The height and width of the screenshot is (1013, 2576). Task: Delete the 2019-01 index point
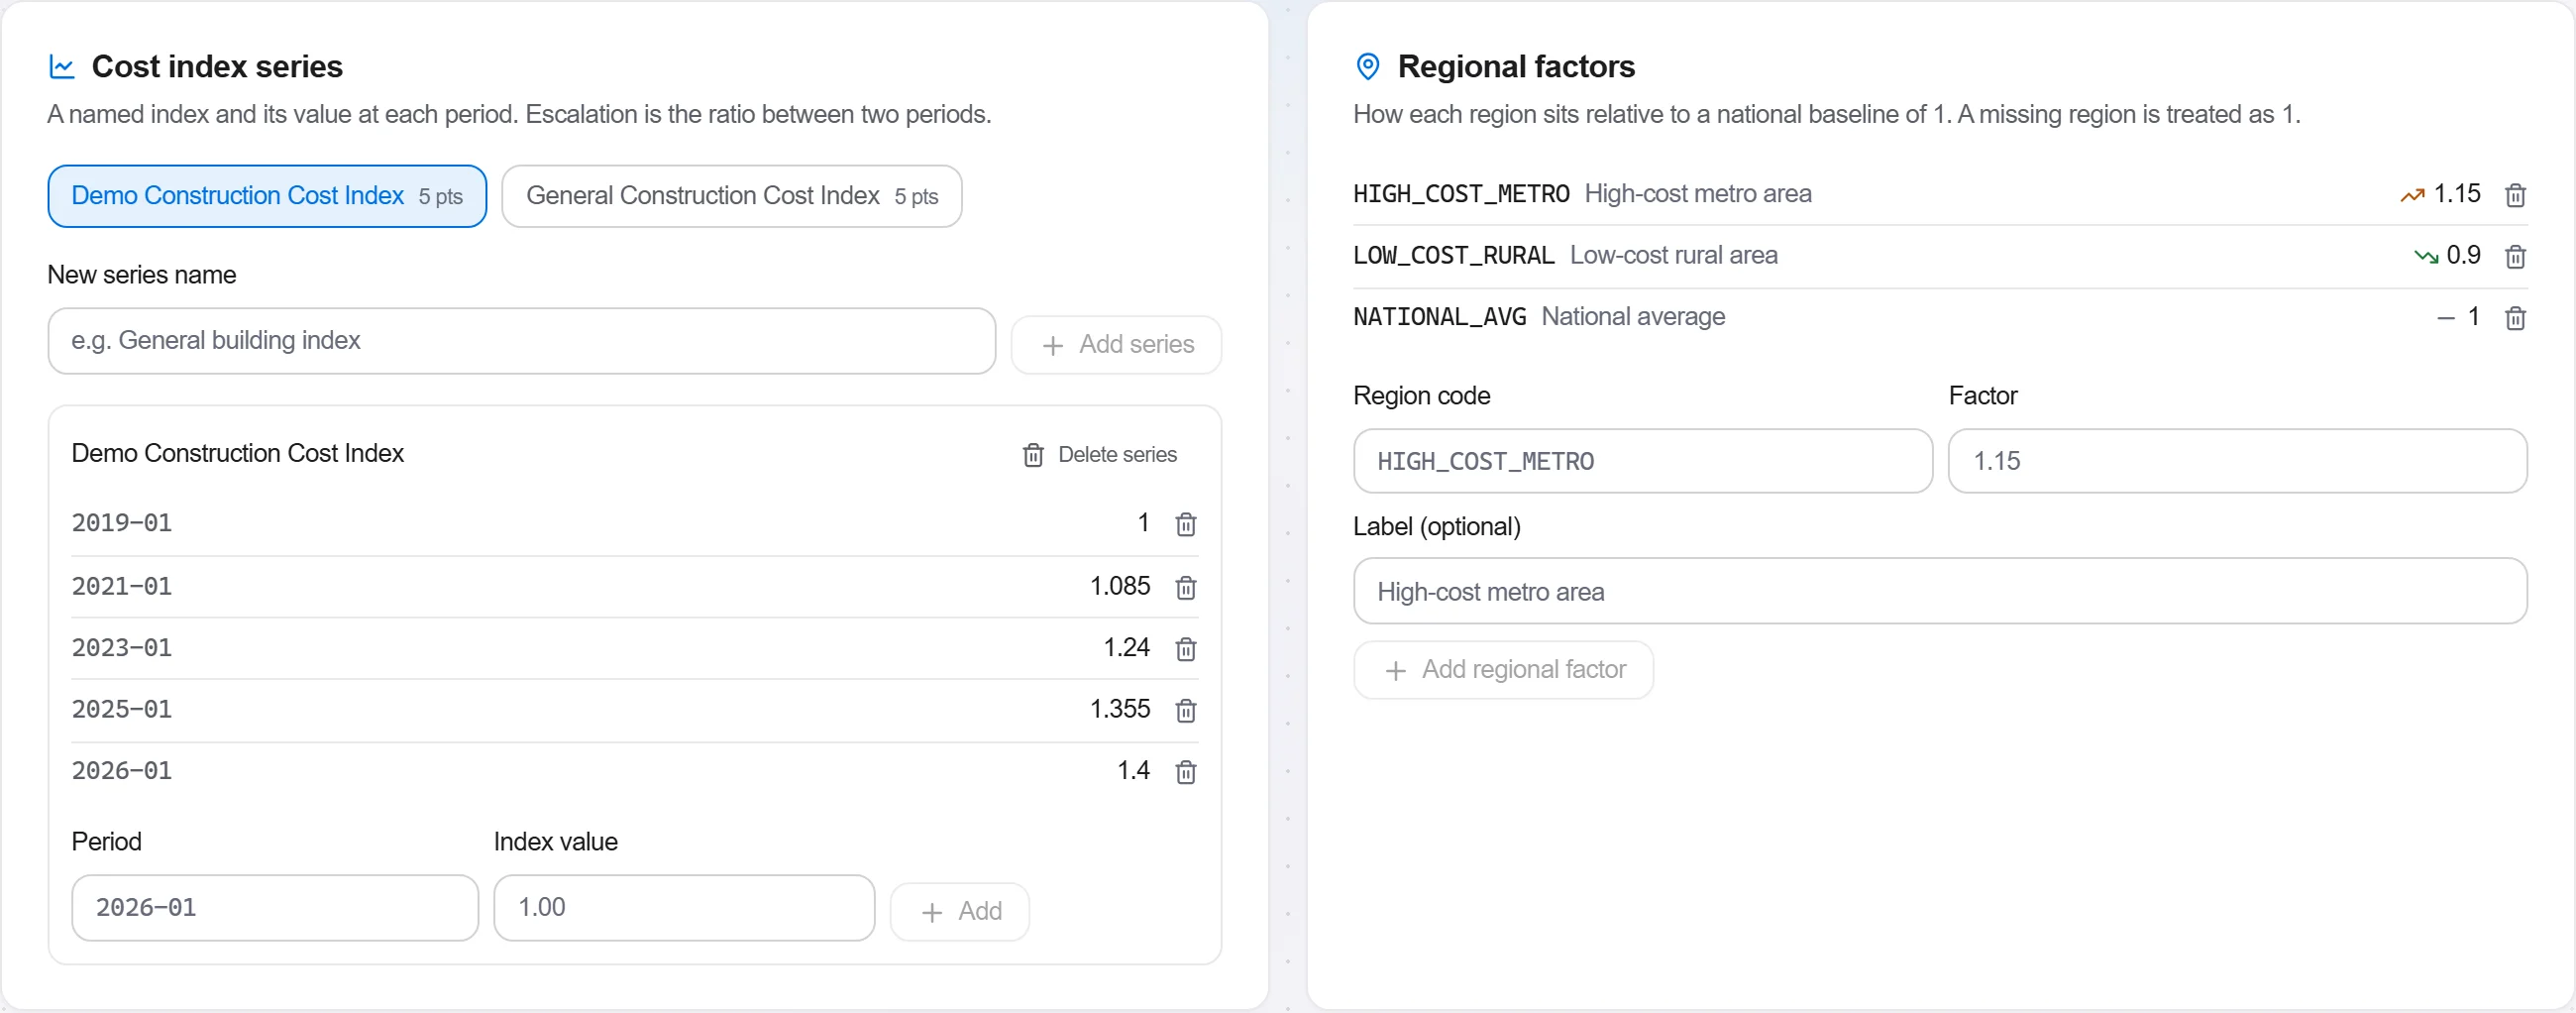pos(1185,524)
